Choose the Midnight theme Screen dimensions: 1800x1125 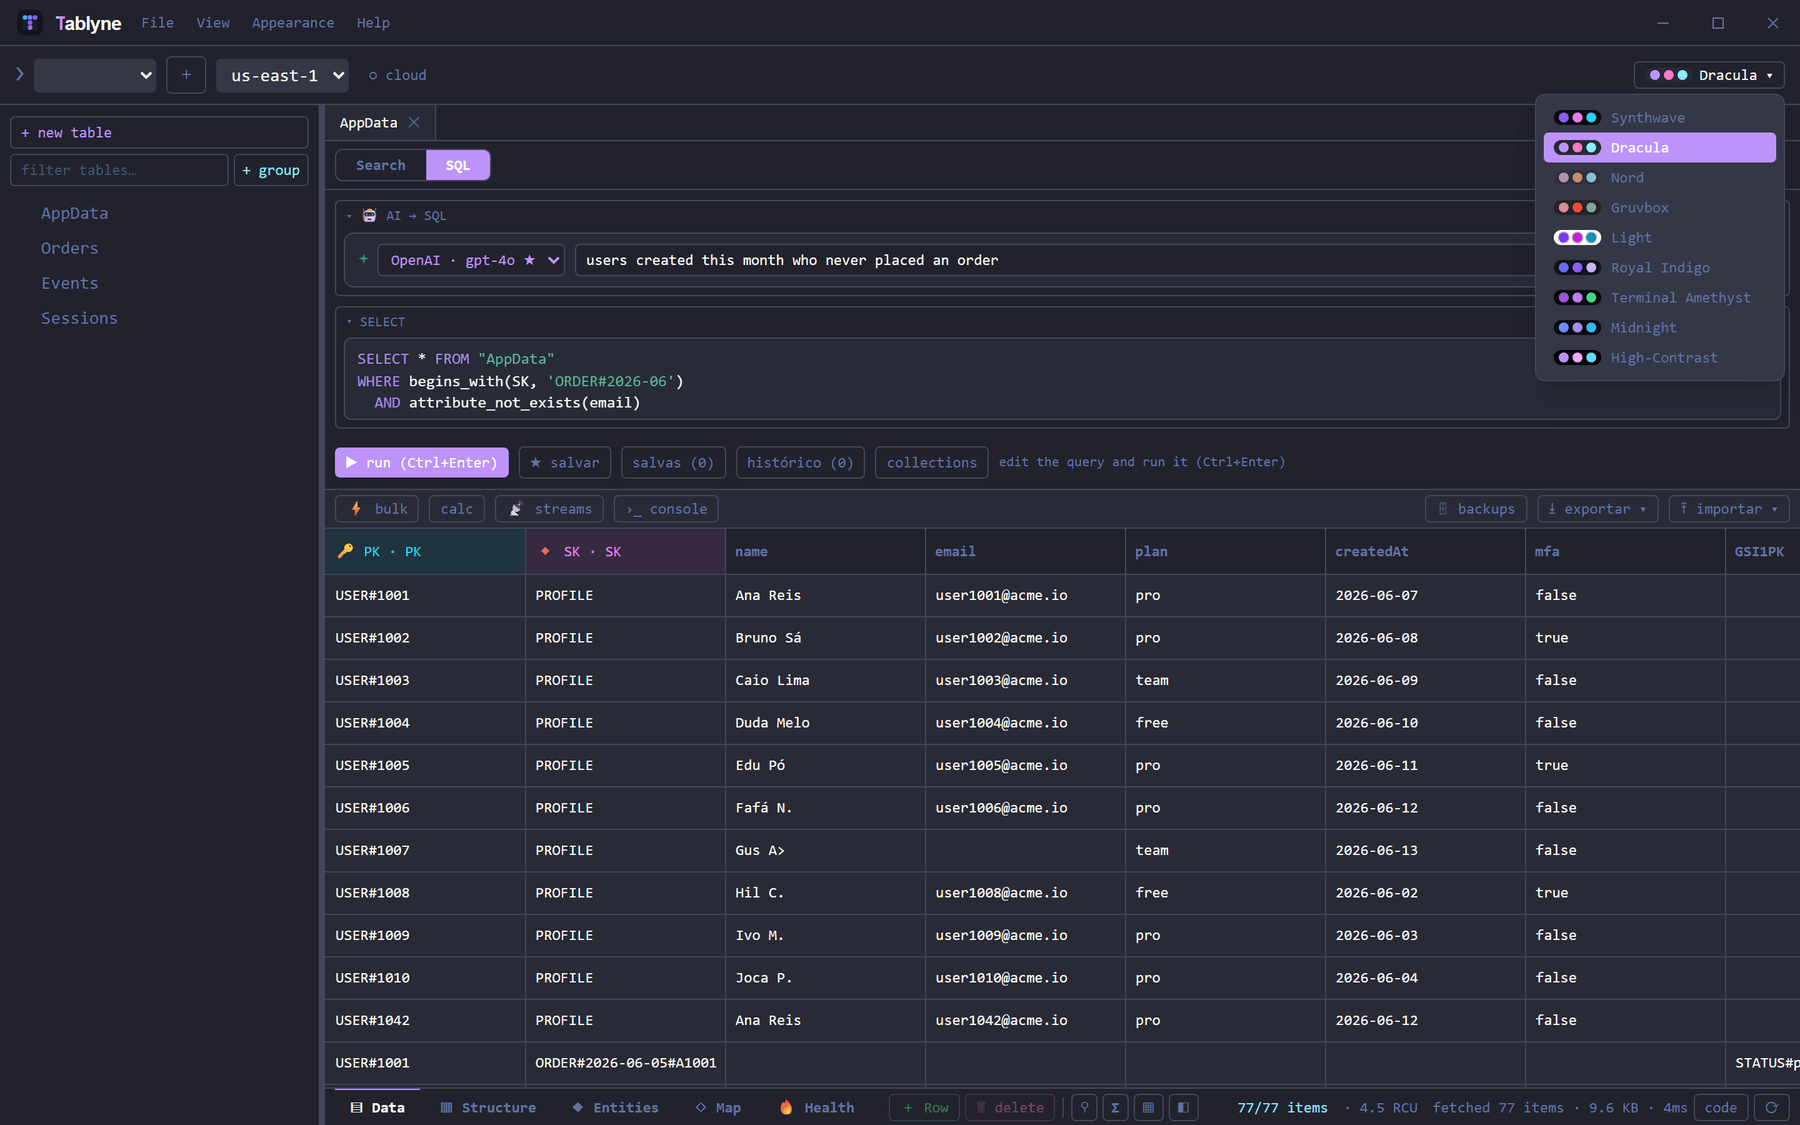pyautogui.click(x=1660, y=328)
